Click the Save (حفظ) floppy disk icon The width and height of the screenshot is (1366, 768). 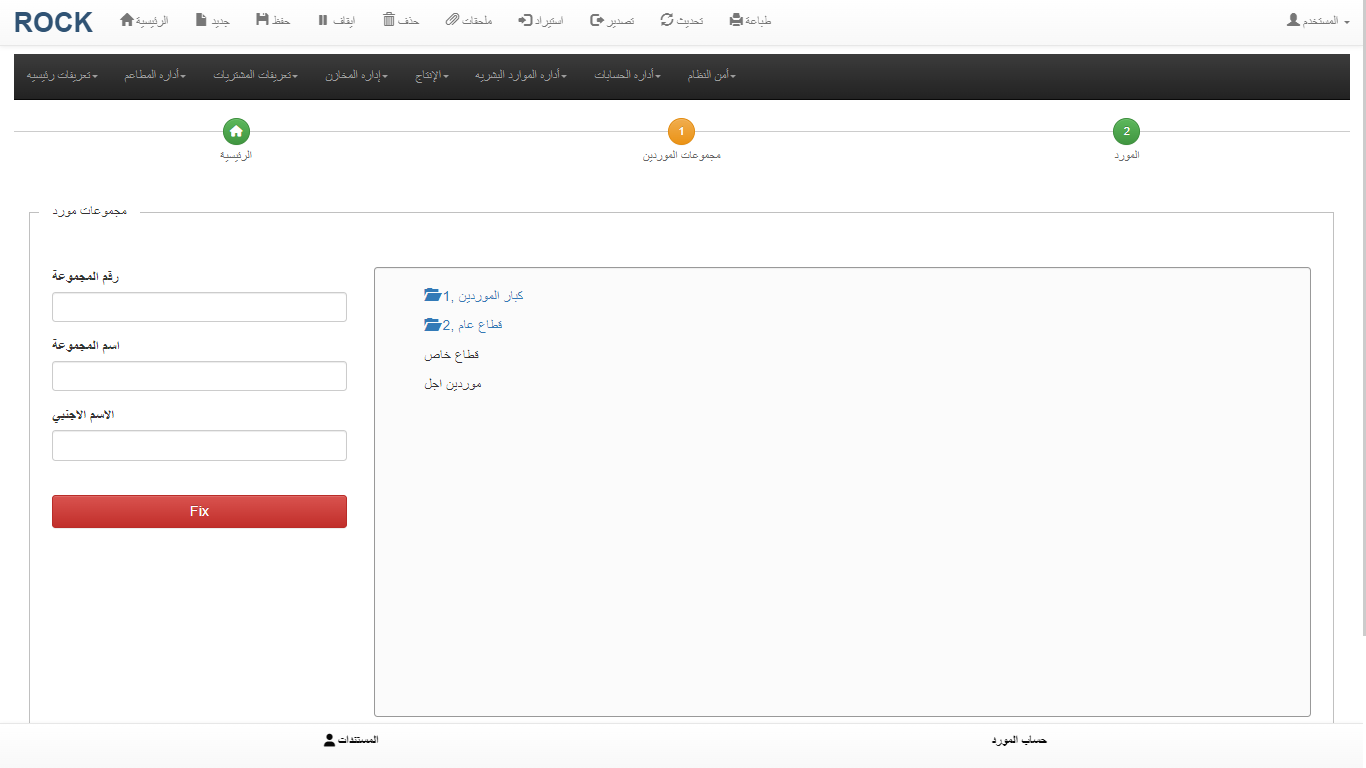[x=262, y=20]
